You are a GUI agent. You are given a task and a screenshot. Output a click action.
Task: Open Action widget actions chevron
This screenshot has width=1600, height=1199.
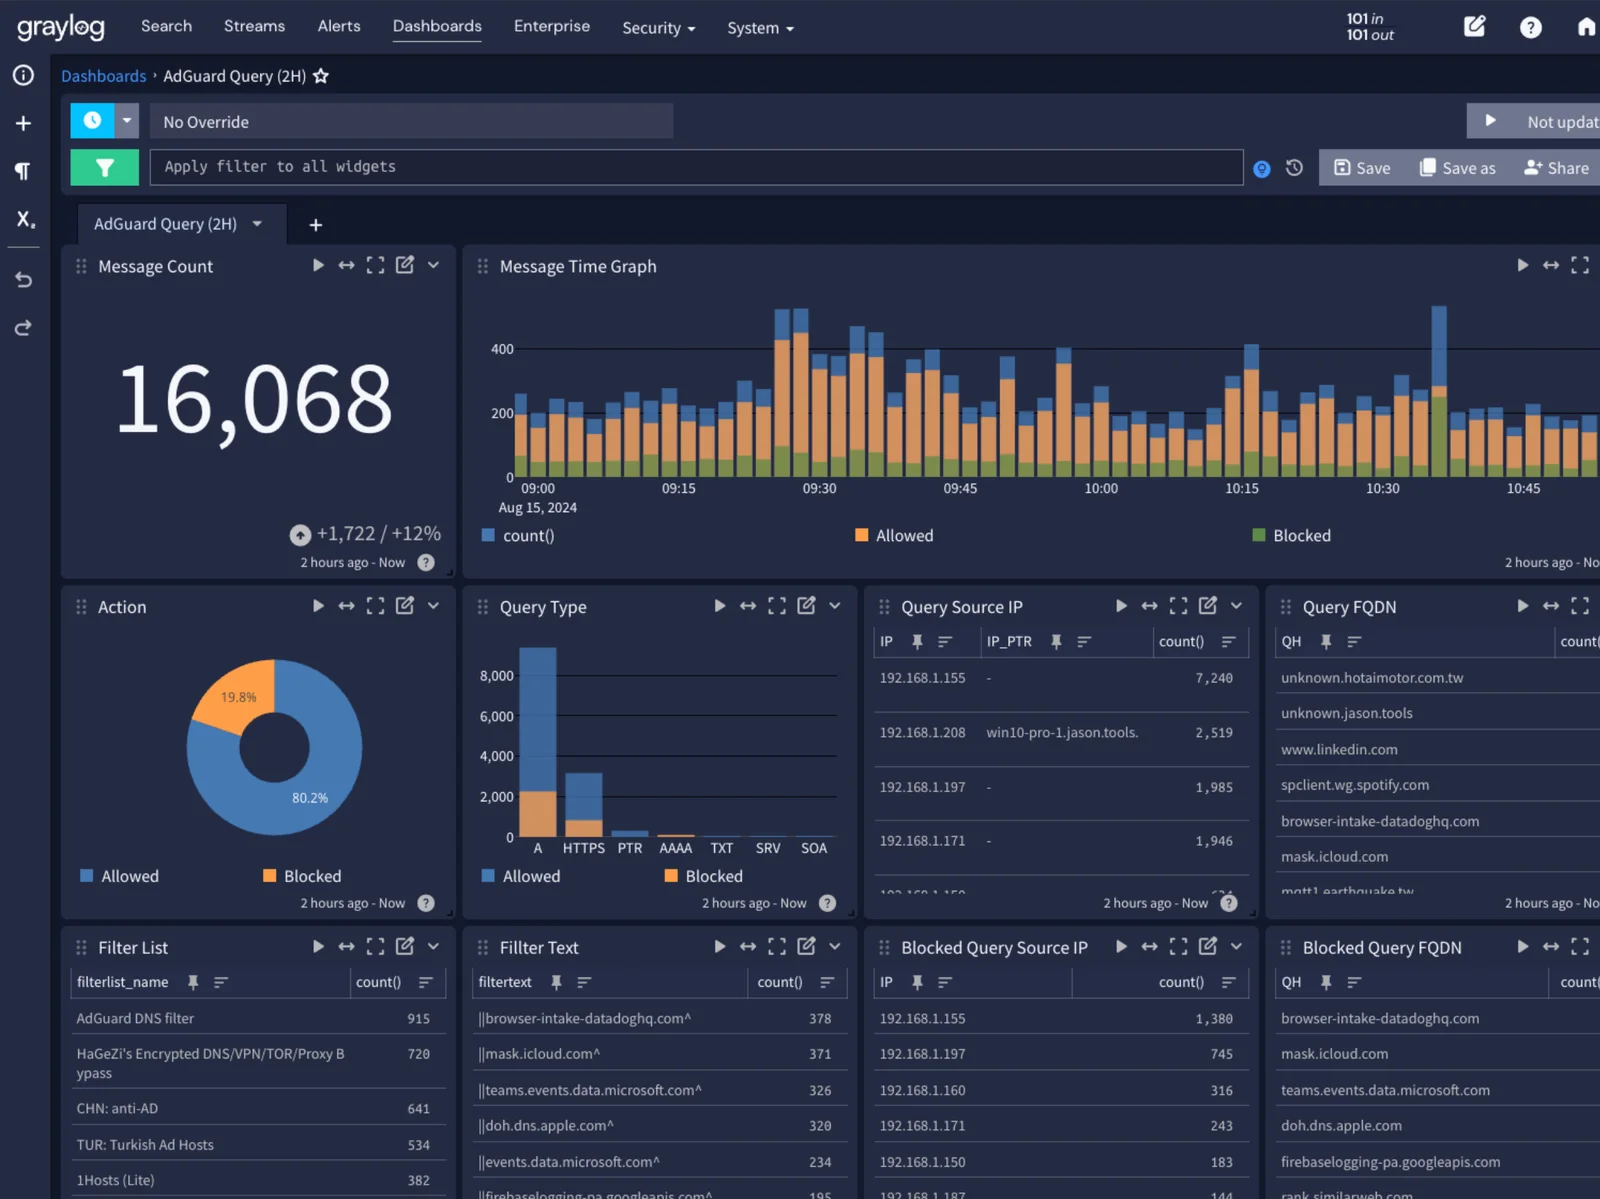pos(433,606)
